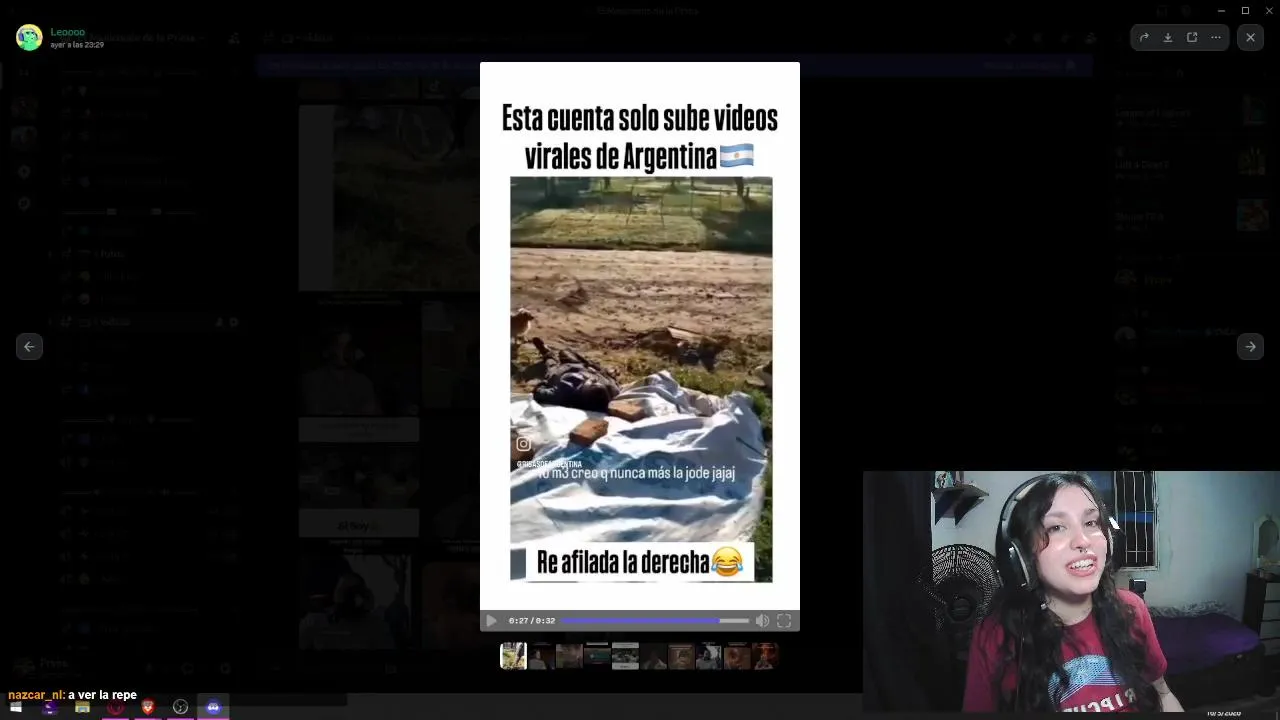Screen dimensions: 1280x720
Task: Minimize the Discord window
Action: click(x=1221, y=10)
